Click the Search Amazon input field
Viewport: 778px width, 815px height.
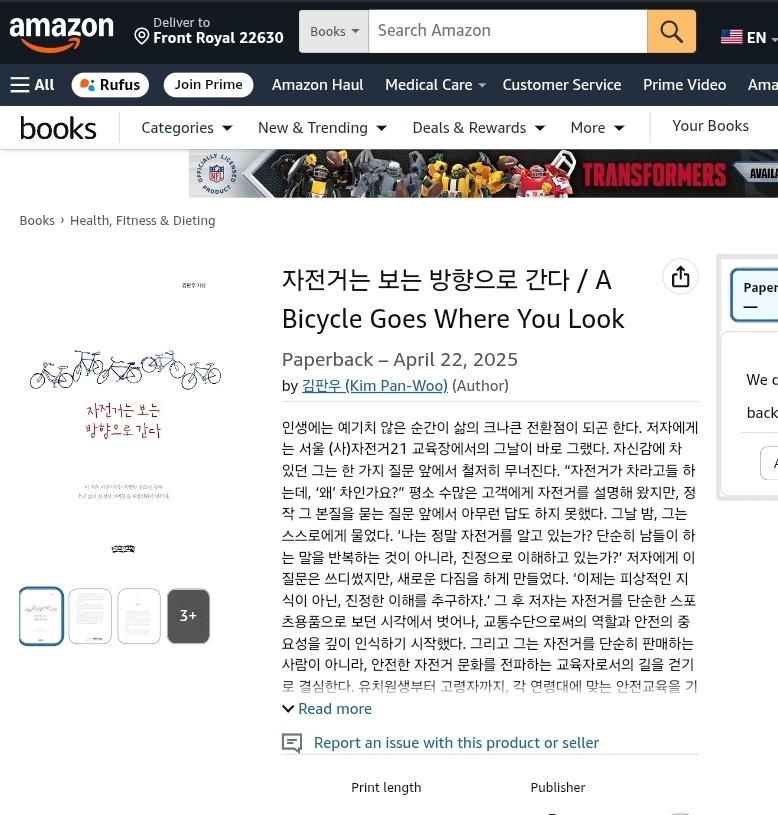pos(507,31)
